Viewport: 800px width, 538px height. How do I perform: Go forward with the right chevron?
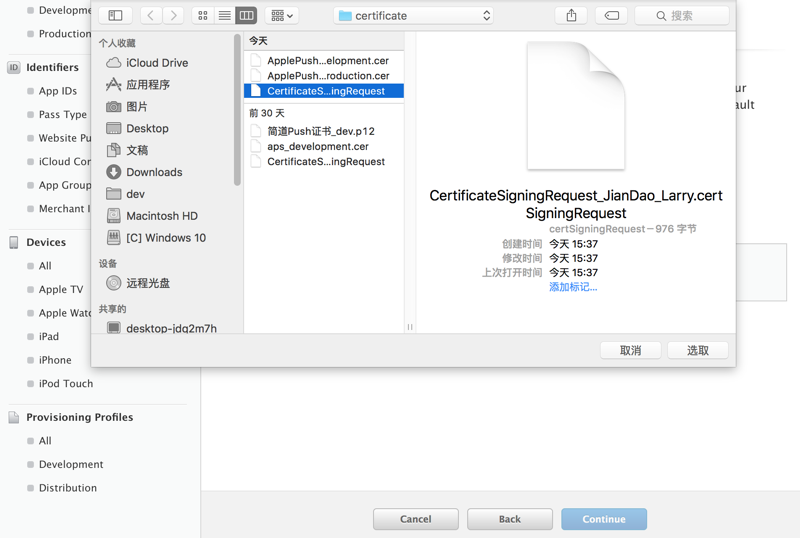pos(173,15)
